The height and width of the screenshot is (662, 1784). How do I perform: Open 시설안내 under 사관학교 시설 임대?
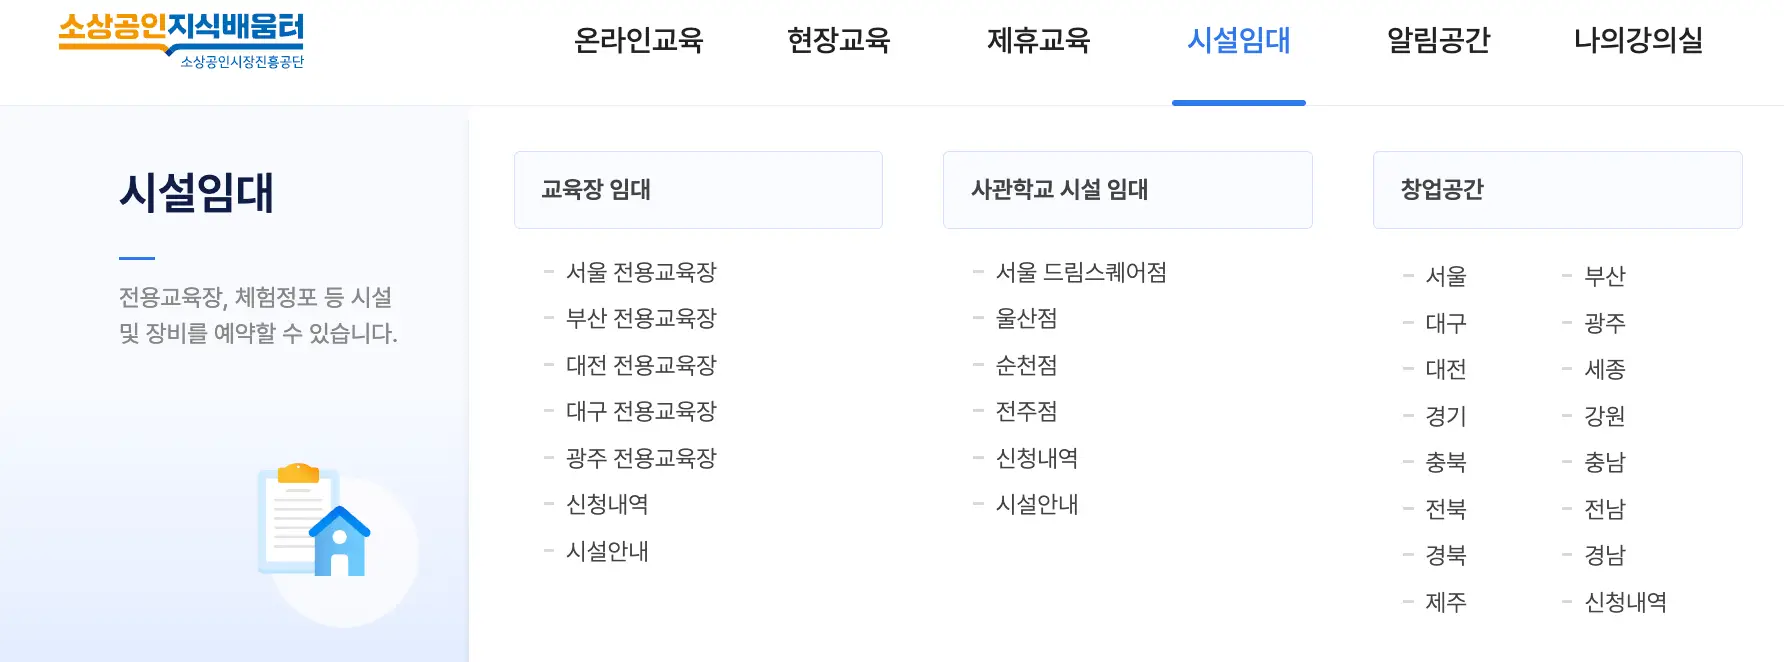pyautogui.click(x=1035, y=505)
